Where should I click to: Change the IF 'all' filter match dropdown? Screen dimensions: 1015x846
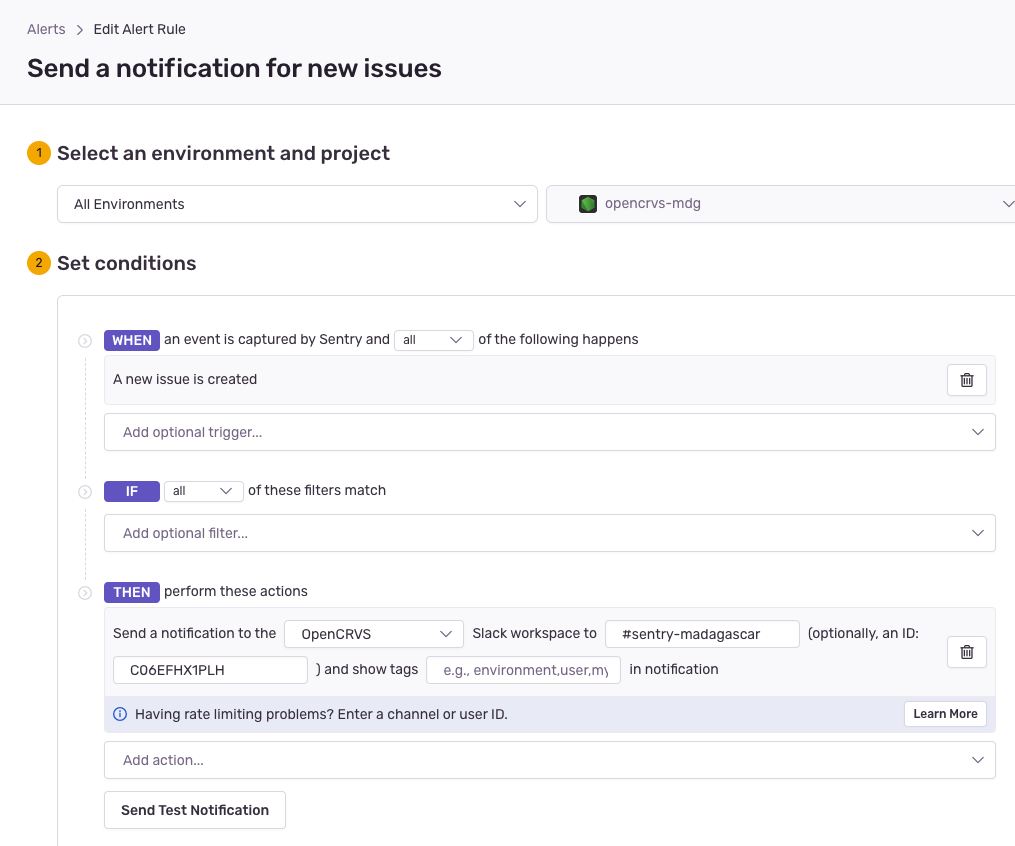coord(203,491)
